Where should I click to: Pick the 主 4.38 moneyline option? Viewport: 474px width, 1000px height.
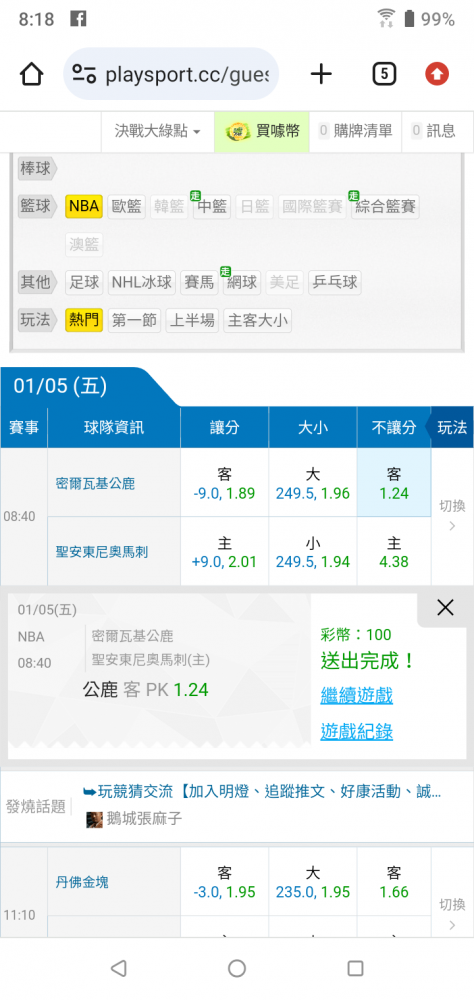[x=394, y=552]
